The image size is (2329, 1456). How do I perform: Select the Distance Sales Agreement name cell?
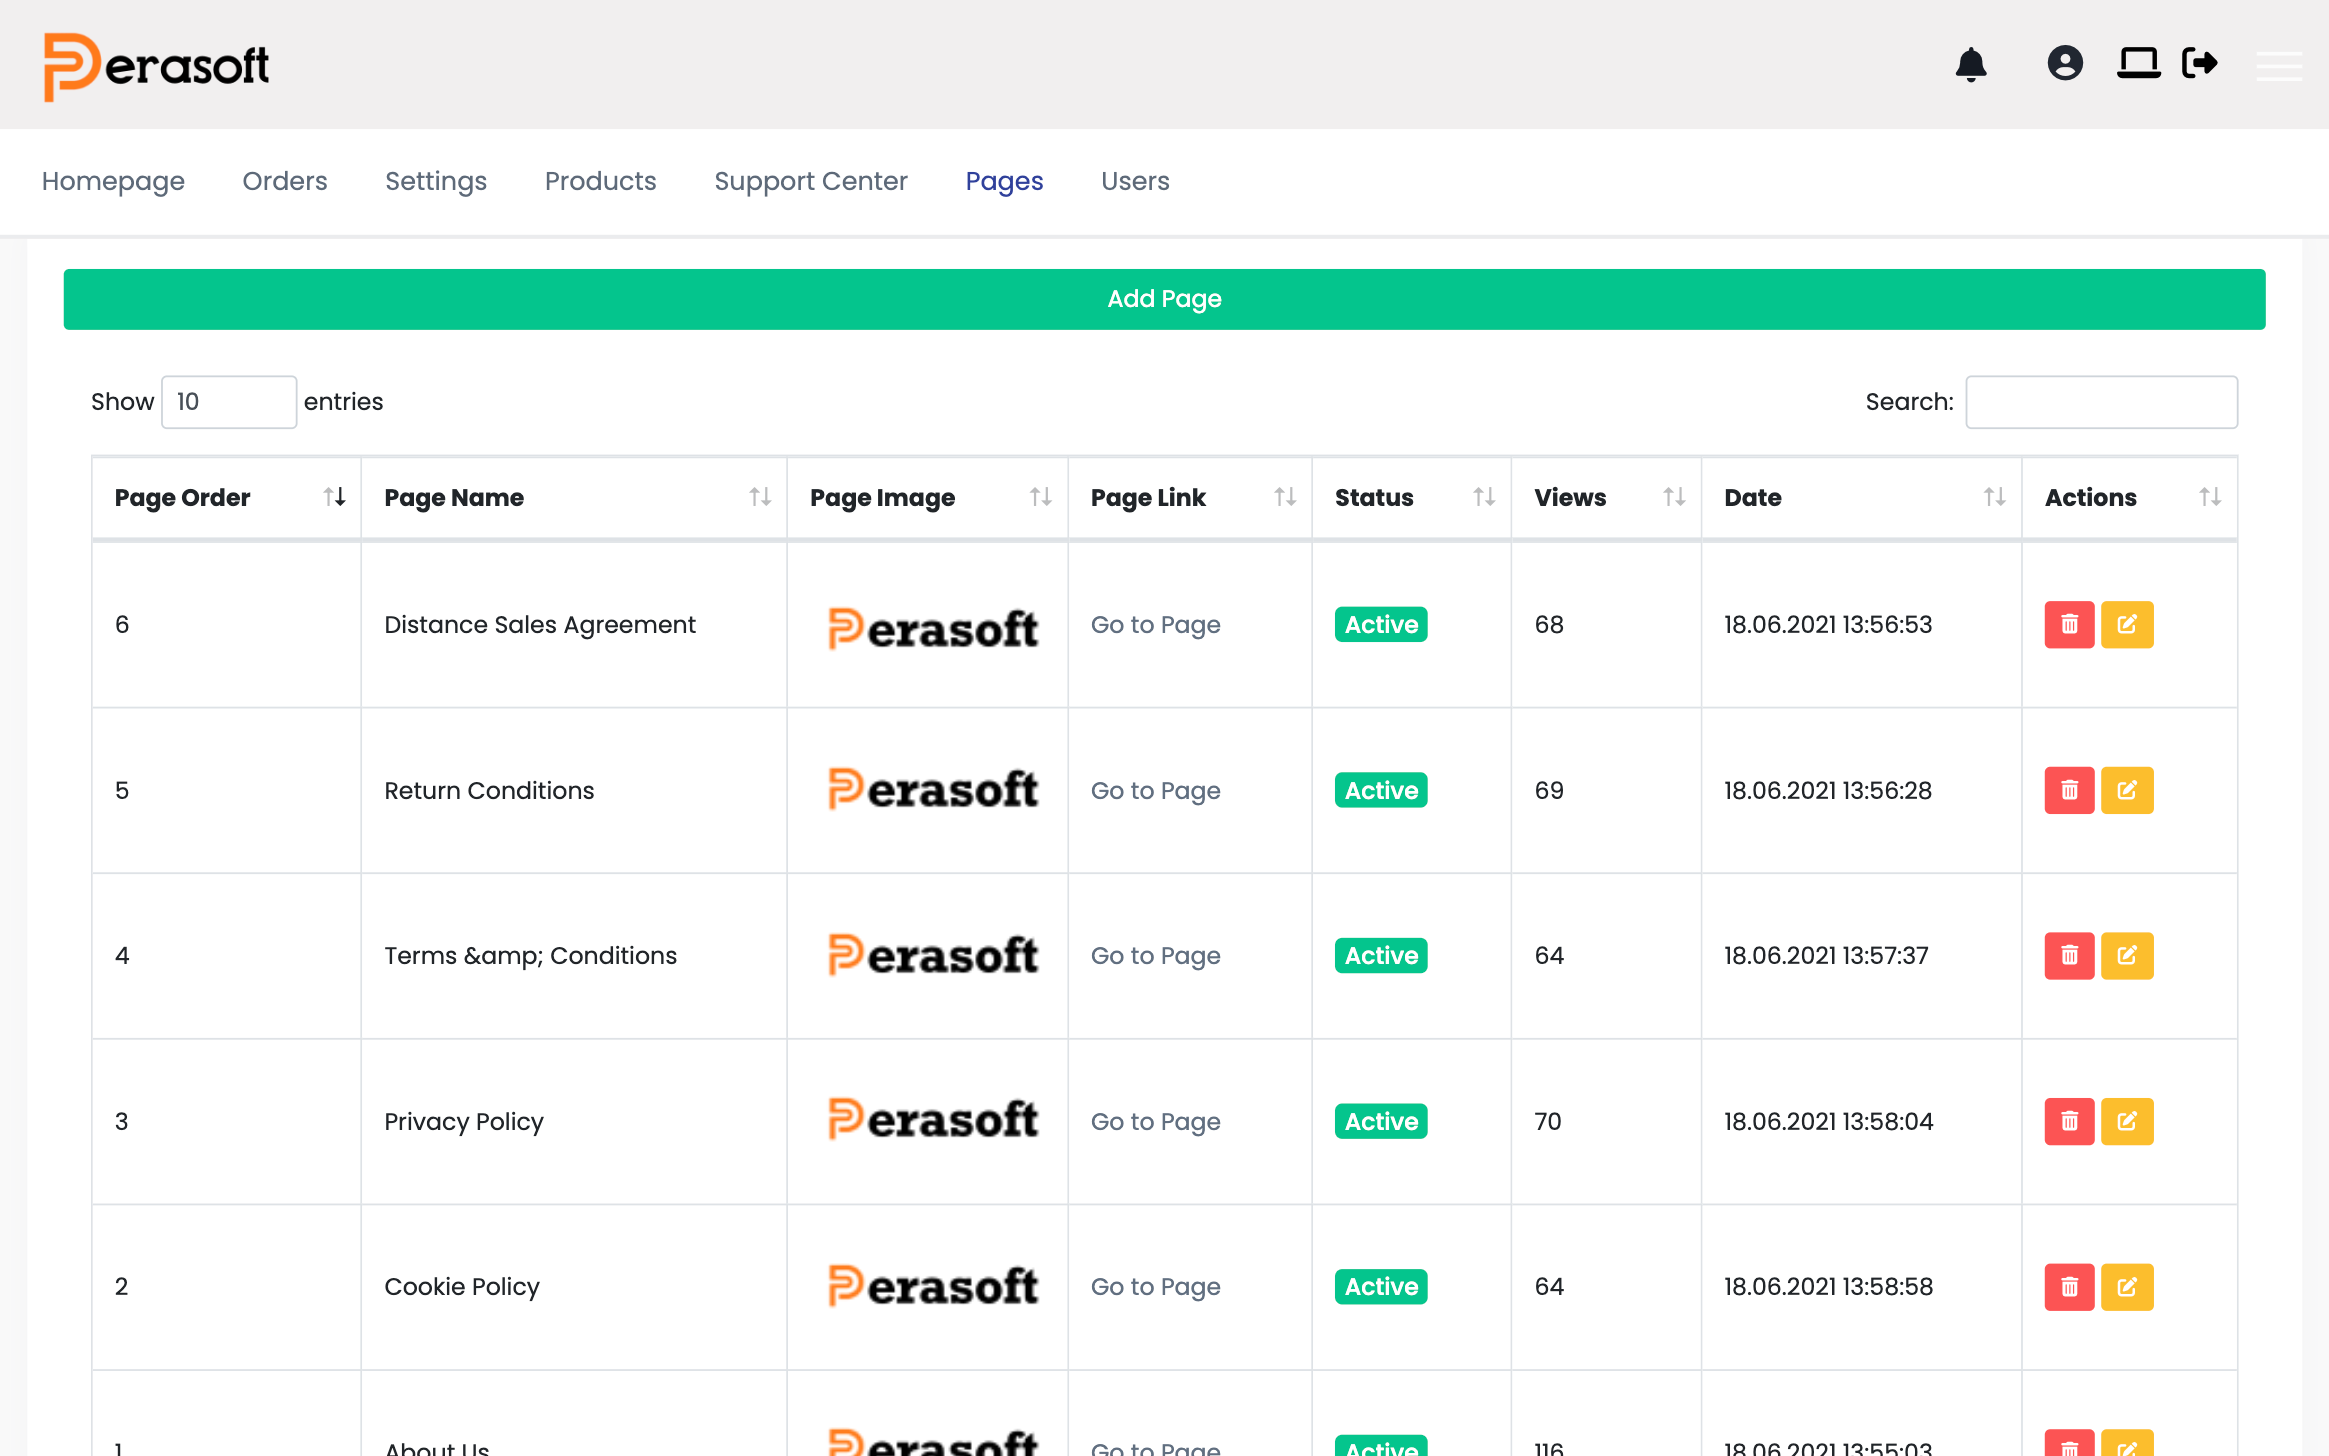(x=574, y=625)
